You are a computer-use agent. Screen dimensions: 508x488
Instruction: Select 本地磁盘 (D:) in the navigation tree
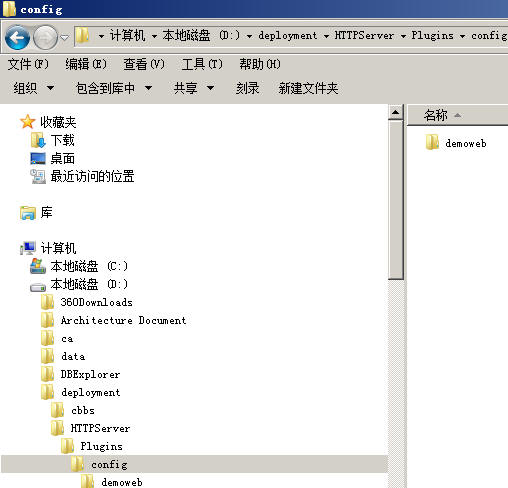point(89,284)
